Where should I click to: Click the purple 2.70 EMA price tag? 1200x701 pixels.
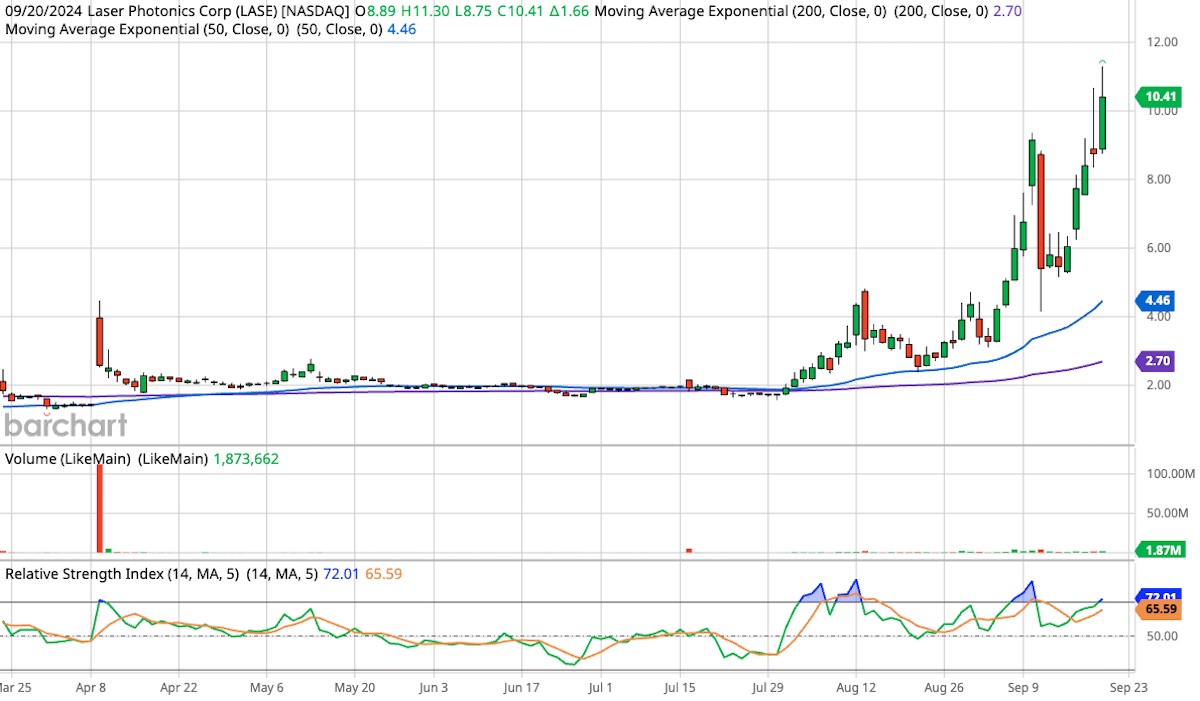(1156, 360)
